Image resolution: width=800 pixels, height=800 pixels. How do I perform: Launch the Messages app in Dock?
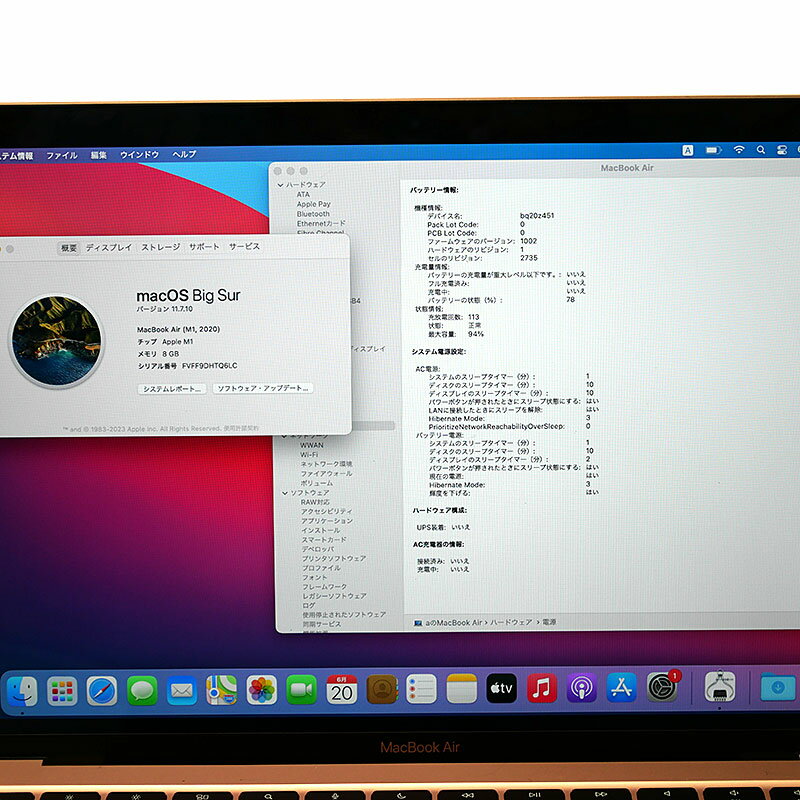[142, 689]
